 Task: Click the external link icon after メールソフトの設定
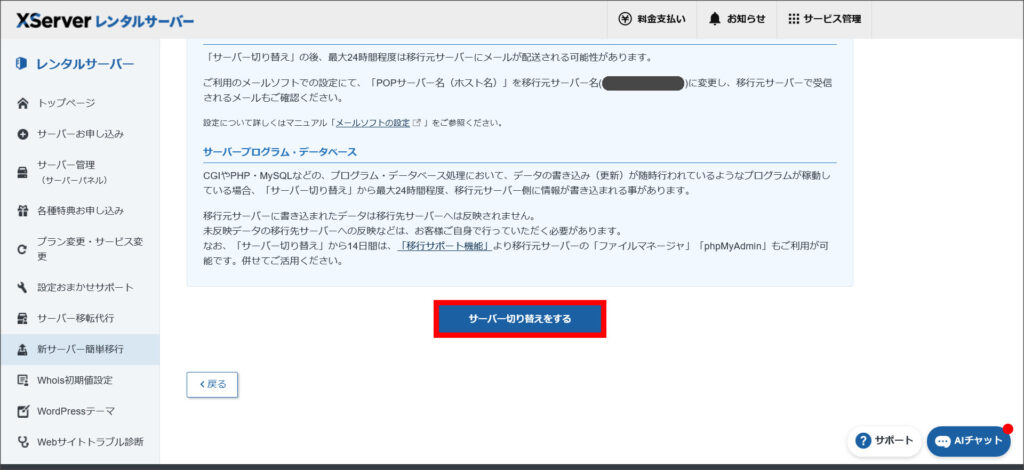[416, 123]
